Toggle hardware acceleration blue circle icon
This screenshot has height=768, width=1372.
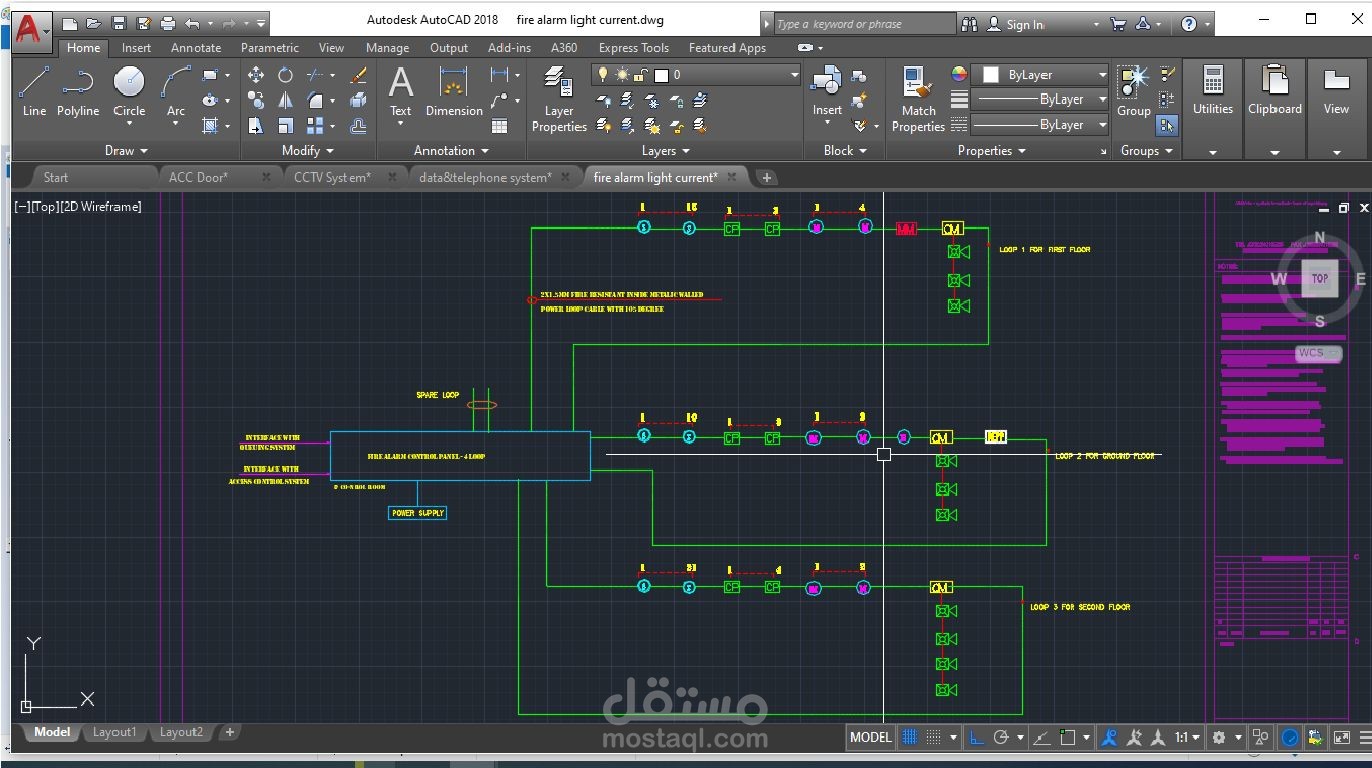coord(1290,737)
